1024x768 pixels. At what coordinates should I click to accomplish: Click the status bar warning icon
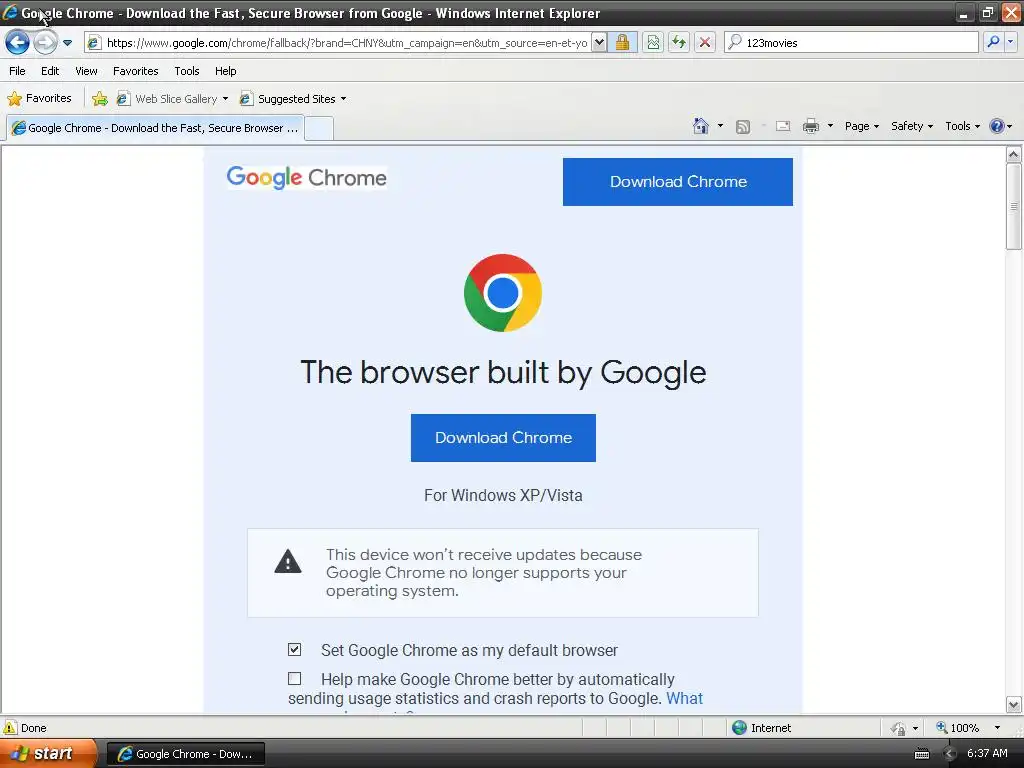(x=10, y=728)
